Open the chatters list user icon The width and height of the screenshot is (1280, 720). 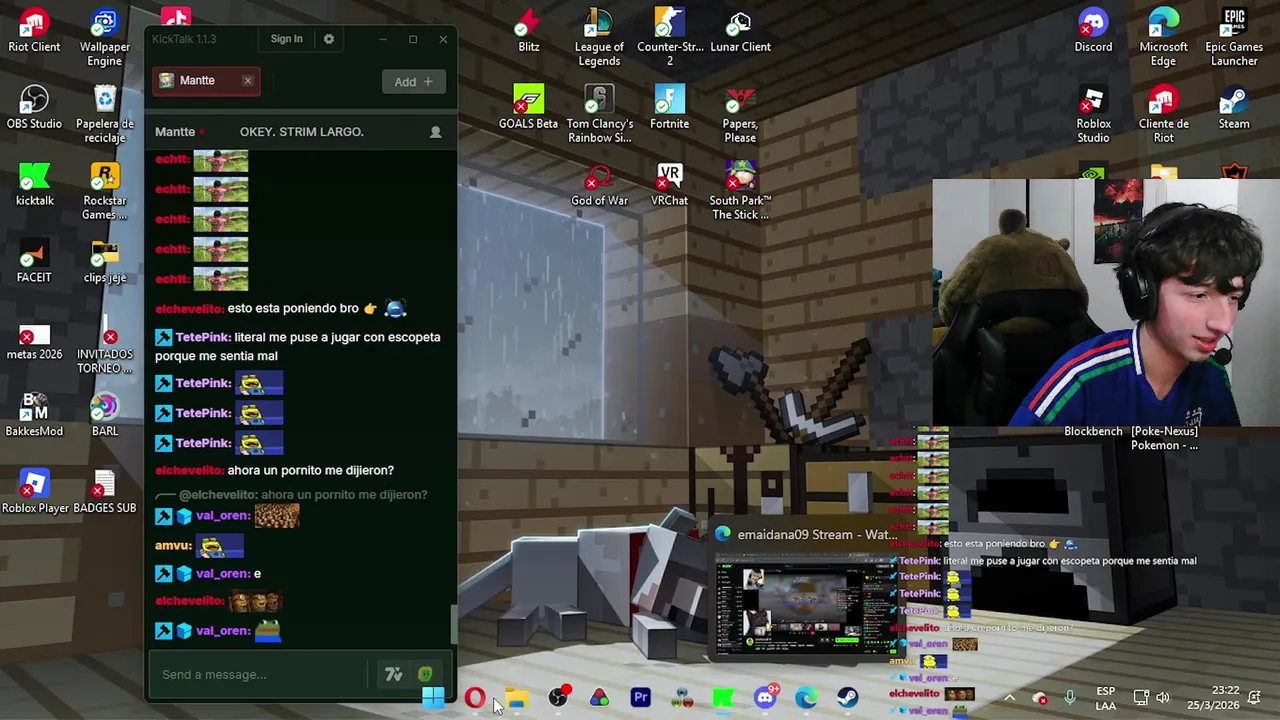pyautogui.click(x=435, y=132)
